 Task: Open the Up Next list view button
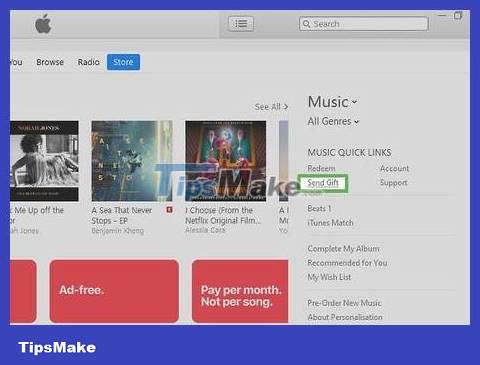coord(241,24)
